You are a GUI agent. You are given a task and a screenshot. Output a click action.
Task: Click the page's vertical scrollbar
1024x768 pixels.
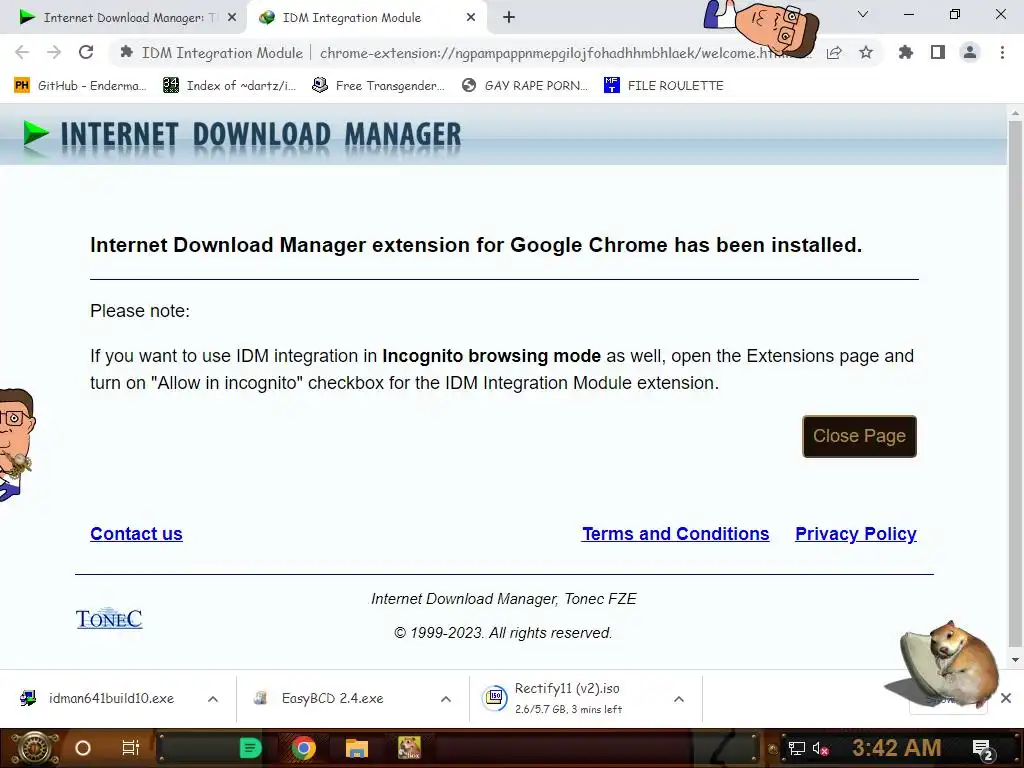(1015, 382)
